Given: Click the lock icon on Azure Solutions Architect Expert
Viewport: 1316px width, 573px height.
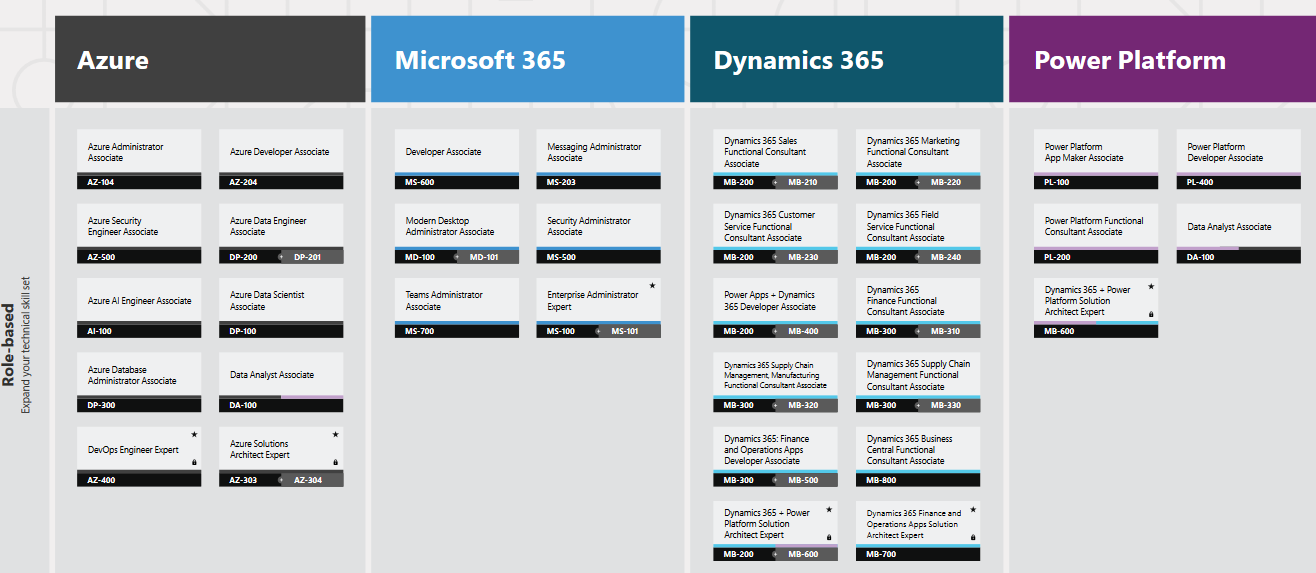Looking at the screenshot, I should point(336,462).
